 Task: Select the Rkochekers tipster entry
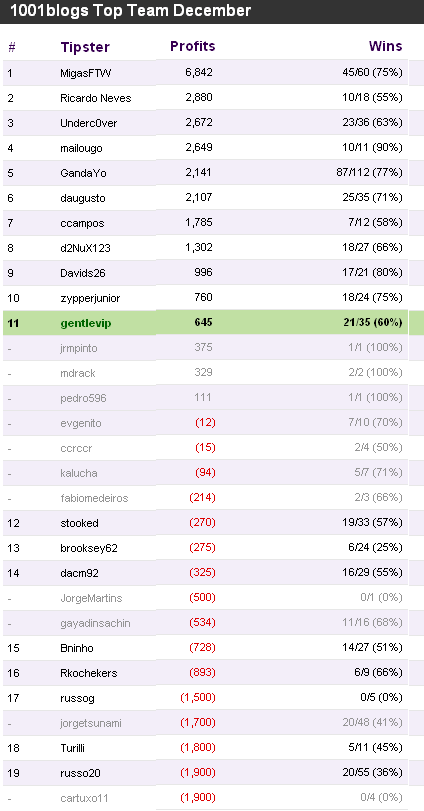[x=88, y=673]
